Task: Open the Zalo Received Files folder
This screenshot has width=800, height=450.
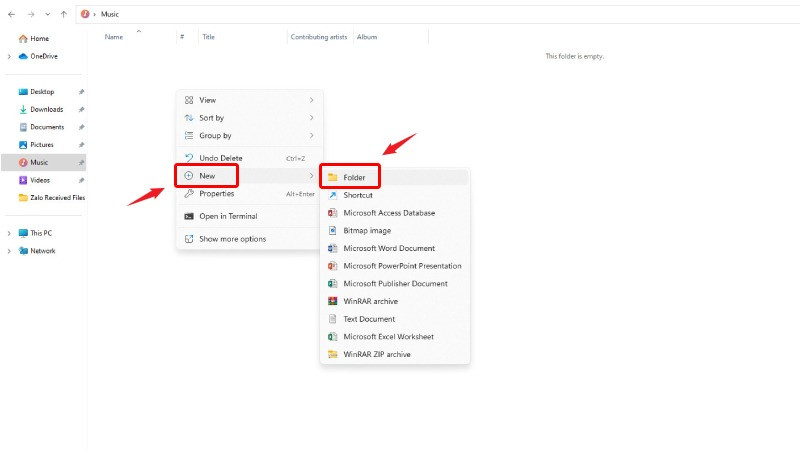Action: [57, 197]
